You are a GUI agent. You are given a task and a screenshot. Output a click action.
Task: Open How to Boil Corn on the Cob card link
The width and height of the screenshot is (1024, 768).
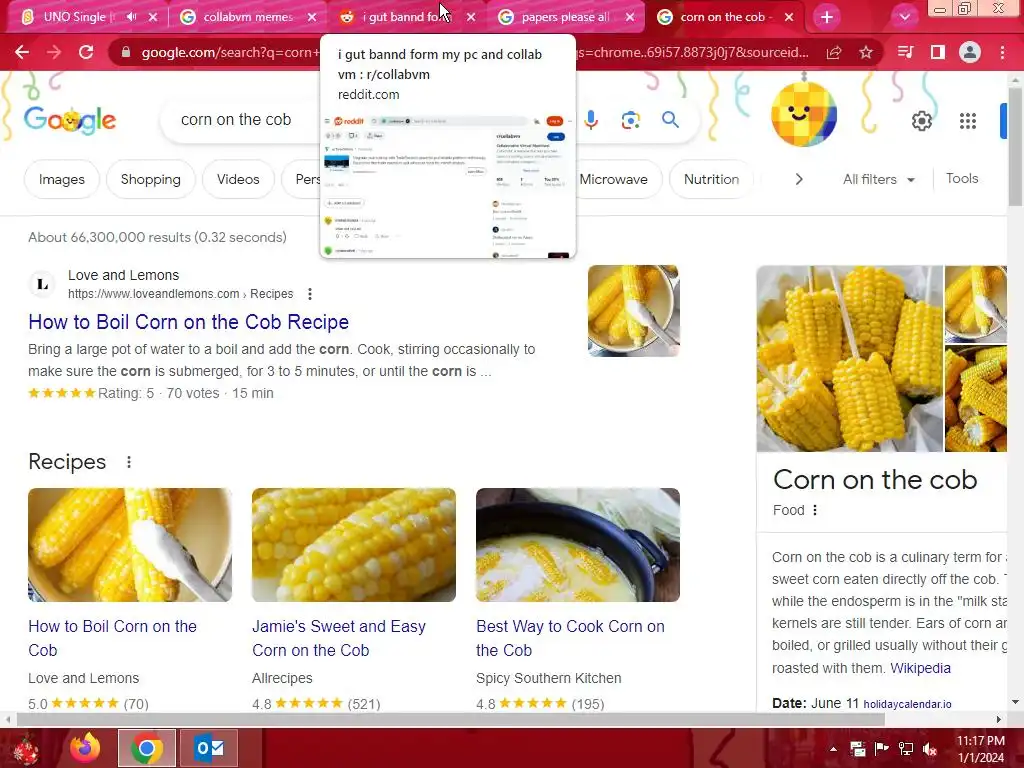(112, 638)
